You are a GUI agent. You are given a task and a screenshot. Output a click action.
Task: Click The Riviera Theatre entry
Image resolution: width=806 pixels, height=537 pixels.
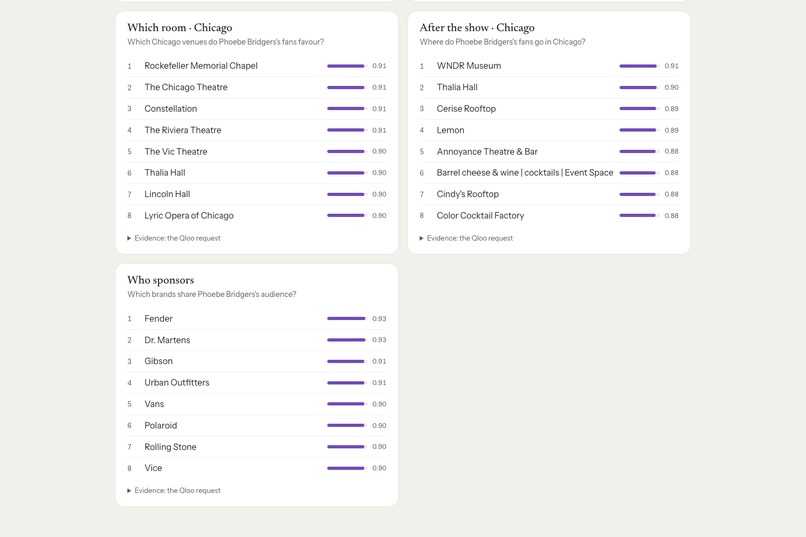pyautogui.click(x=257, y=130)
